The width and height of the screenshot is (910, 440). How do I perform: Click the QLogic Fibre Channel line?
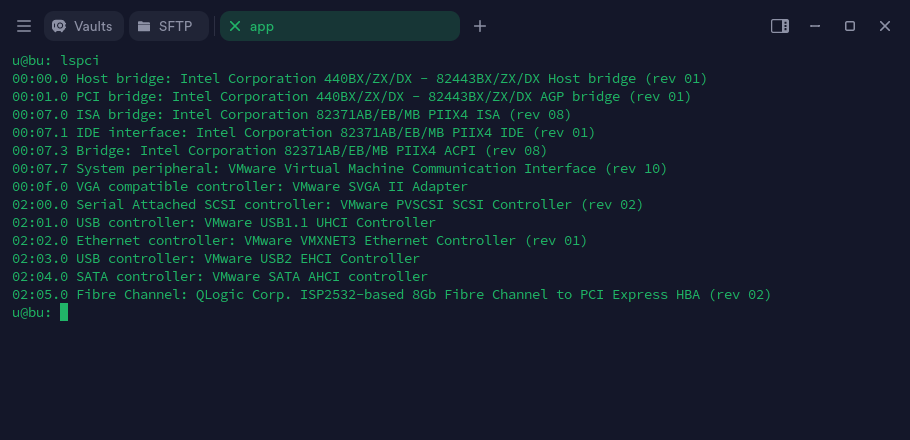point(392,294)
